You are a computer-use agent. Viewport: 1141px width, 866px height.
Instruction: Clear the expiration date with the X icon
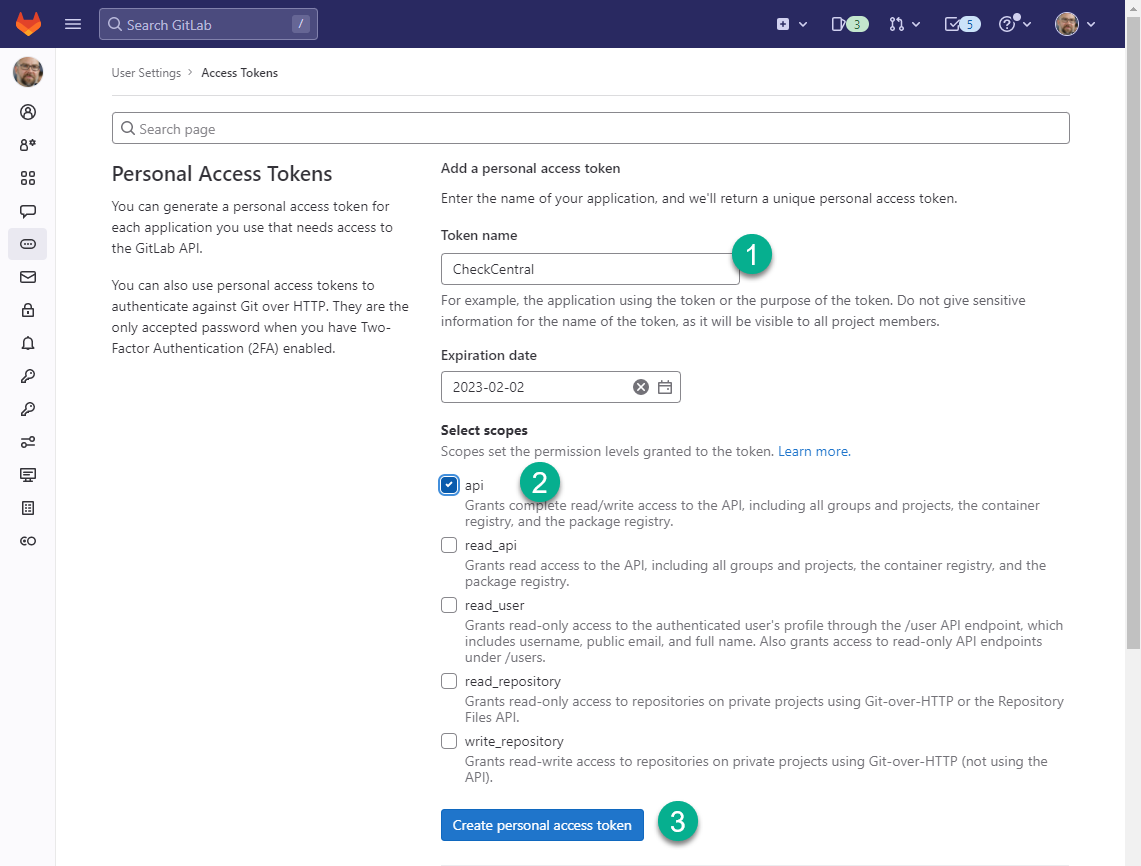[x=641, y=387]
